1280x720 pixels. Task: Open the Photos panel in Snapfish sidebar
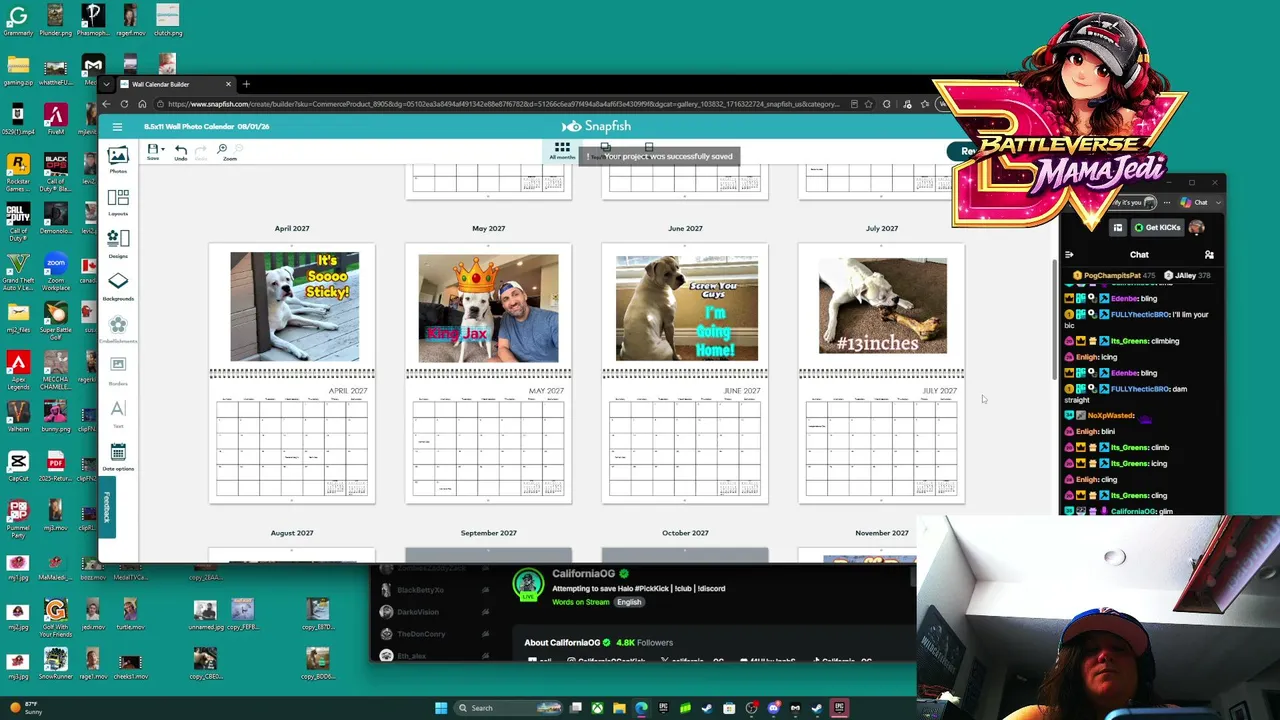click(x=118, y=159)
